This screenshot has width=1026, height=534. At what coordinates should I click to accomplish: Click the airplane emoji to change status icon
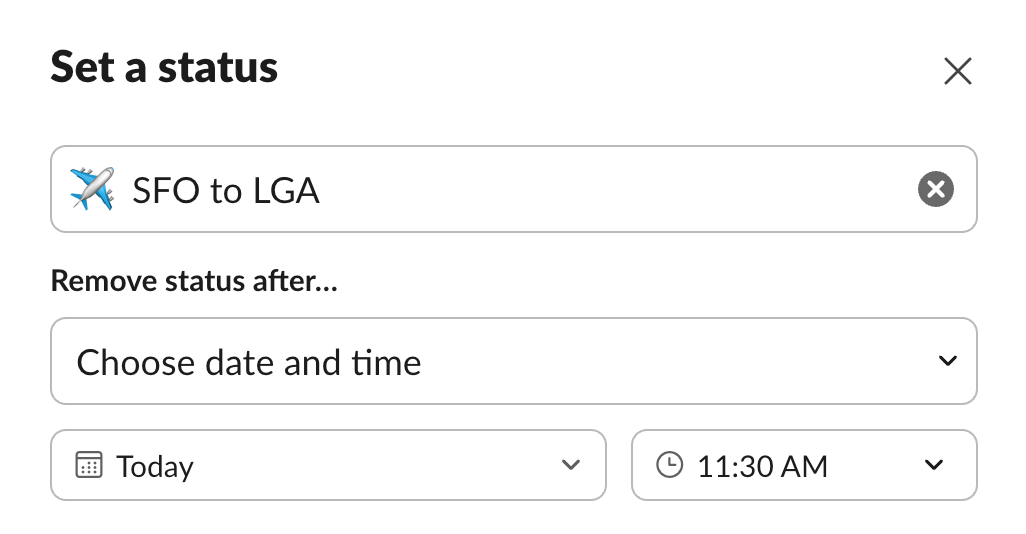tap(92, 189)
